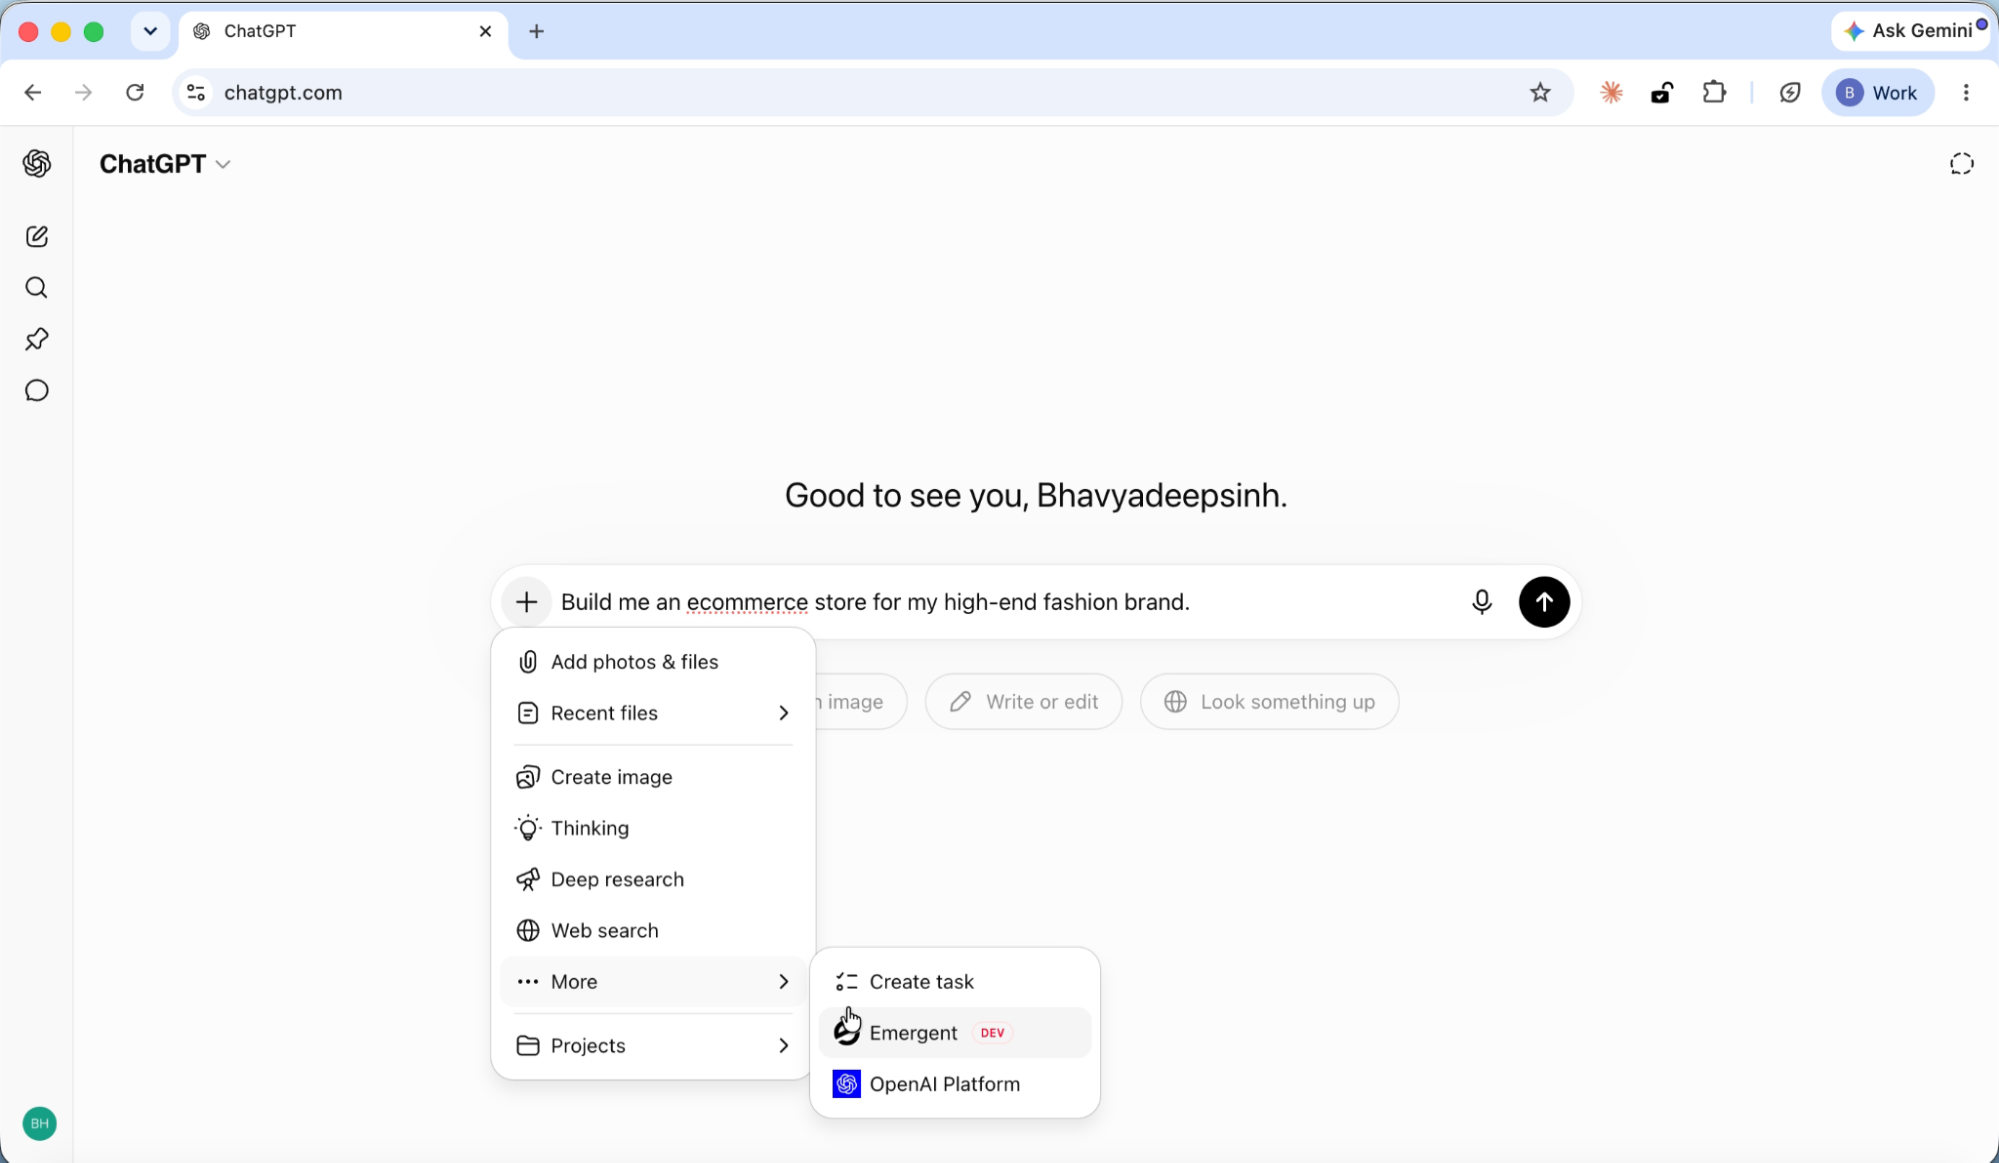
Task: Open the Work profile button
Action: [1877, 92]
